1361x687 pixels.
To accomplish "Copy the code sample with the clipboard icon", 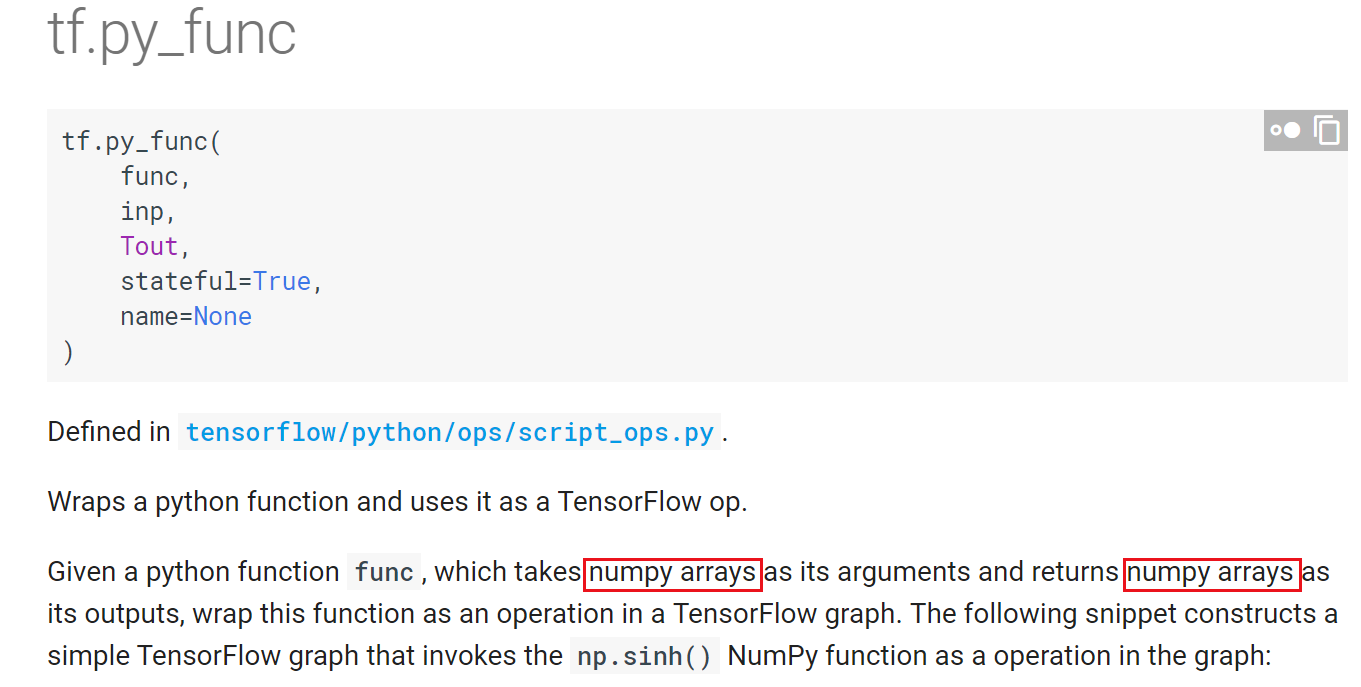I will [1327, 130].
